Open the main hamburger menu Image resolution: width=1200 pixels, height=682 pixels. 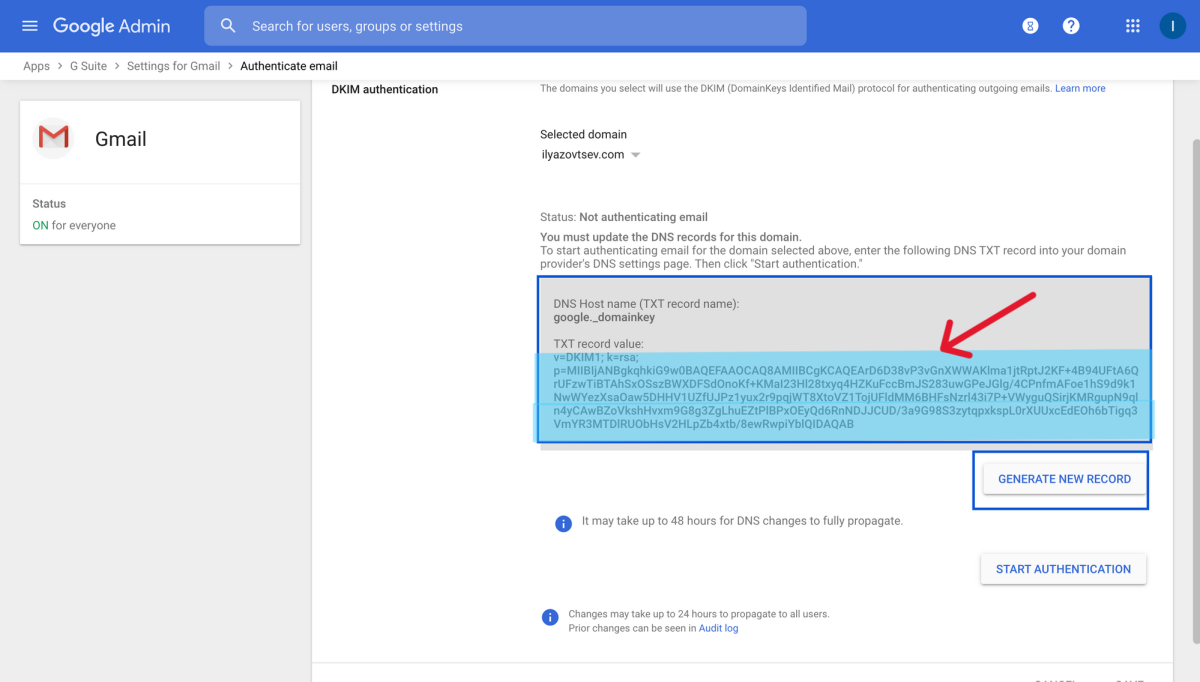click(29, 26)
